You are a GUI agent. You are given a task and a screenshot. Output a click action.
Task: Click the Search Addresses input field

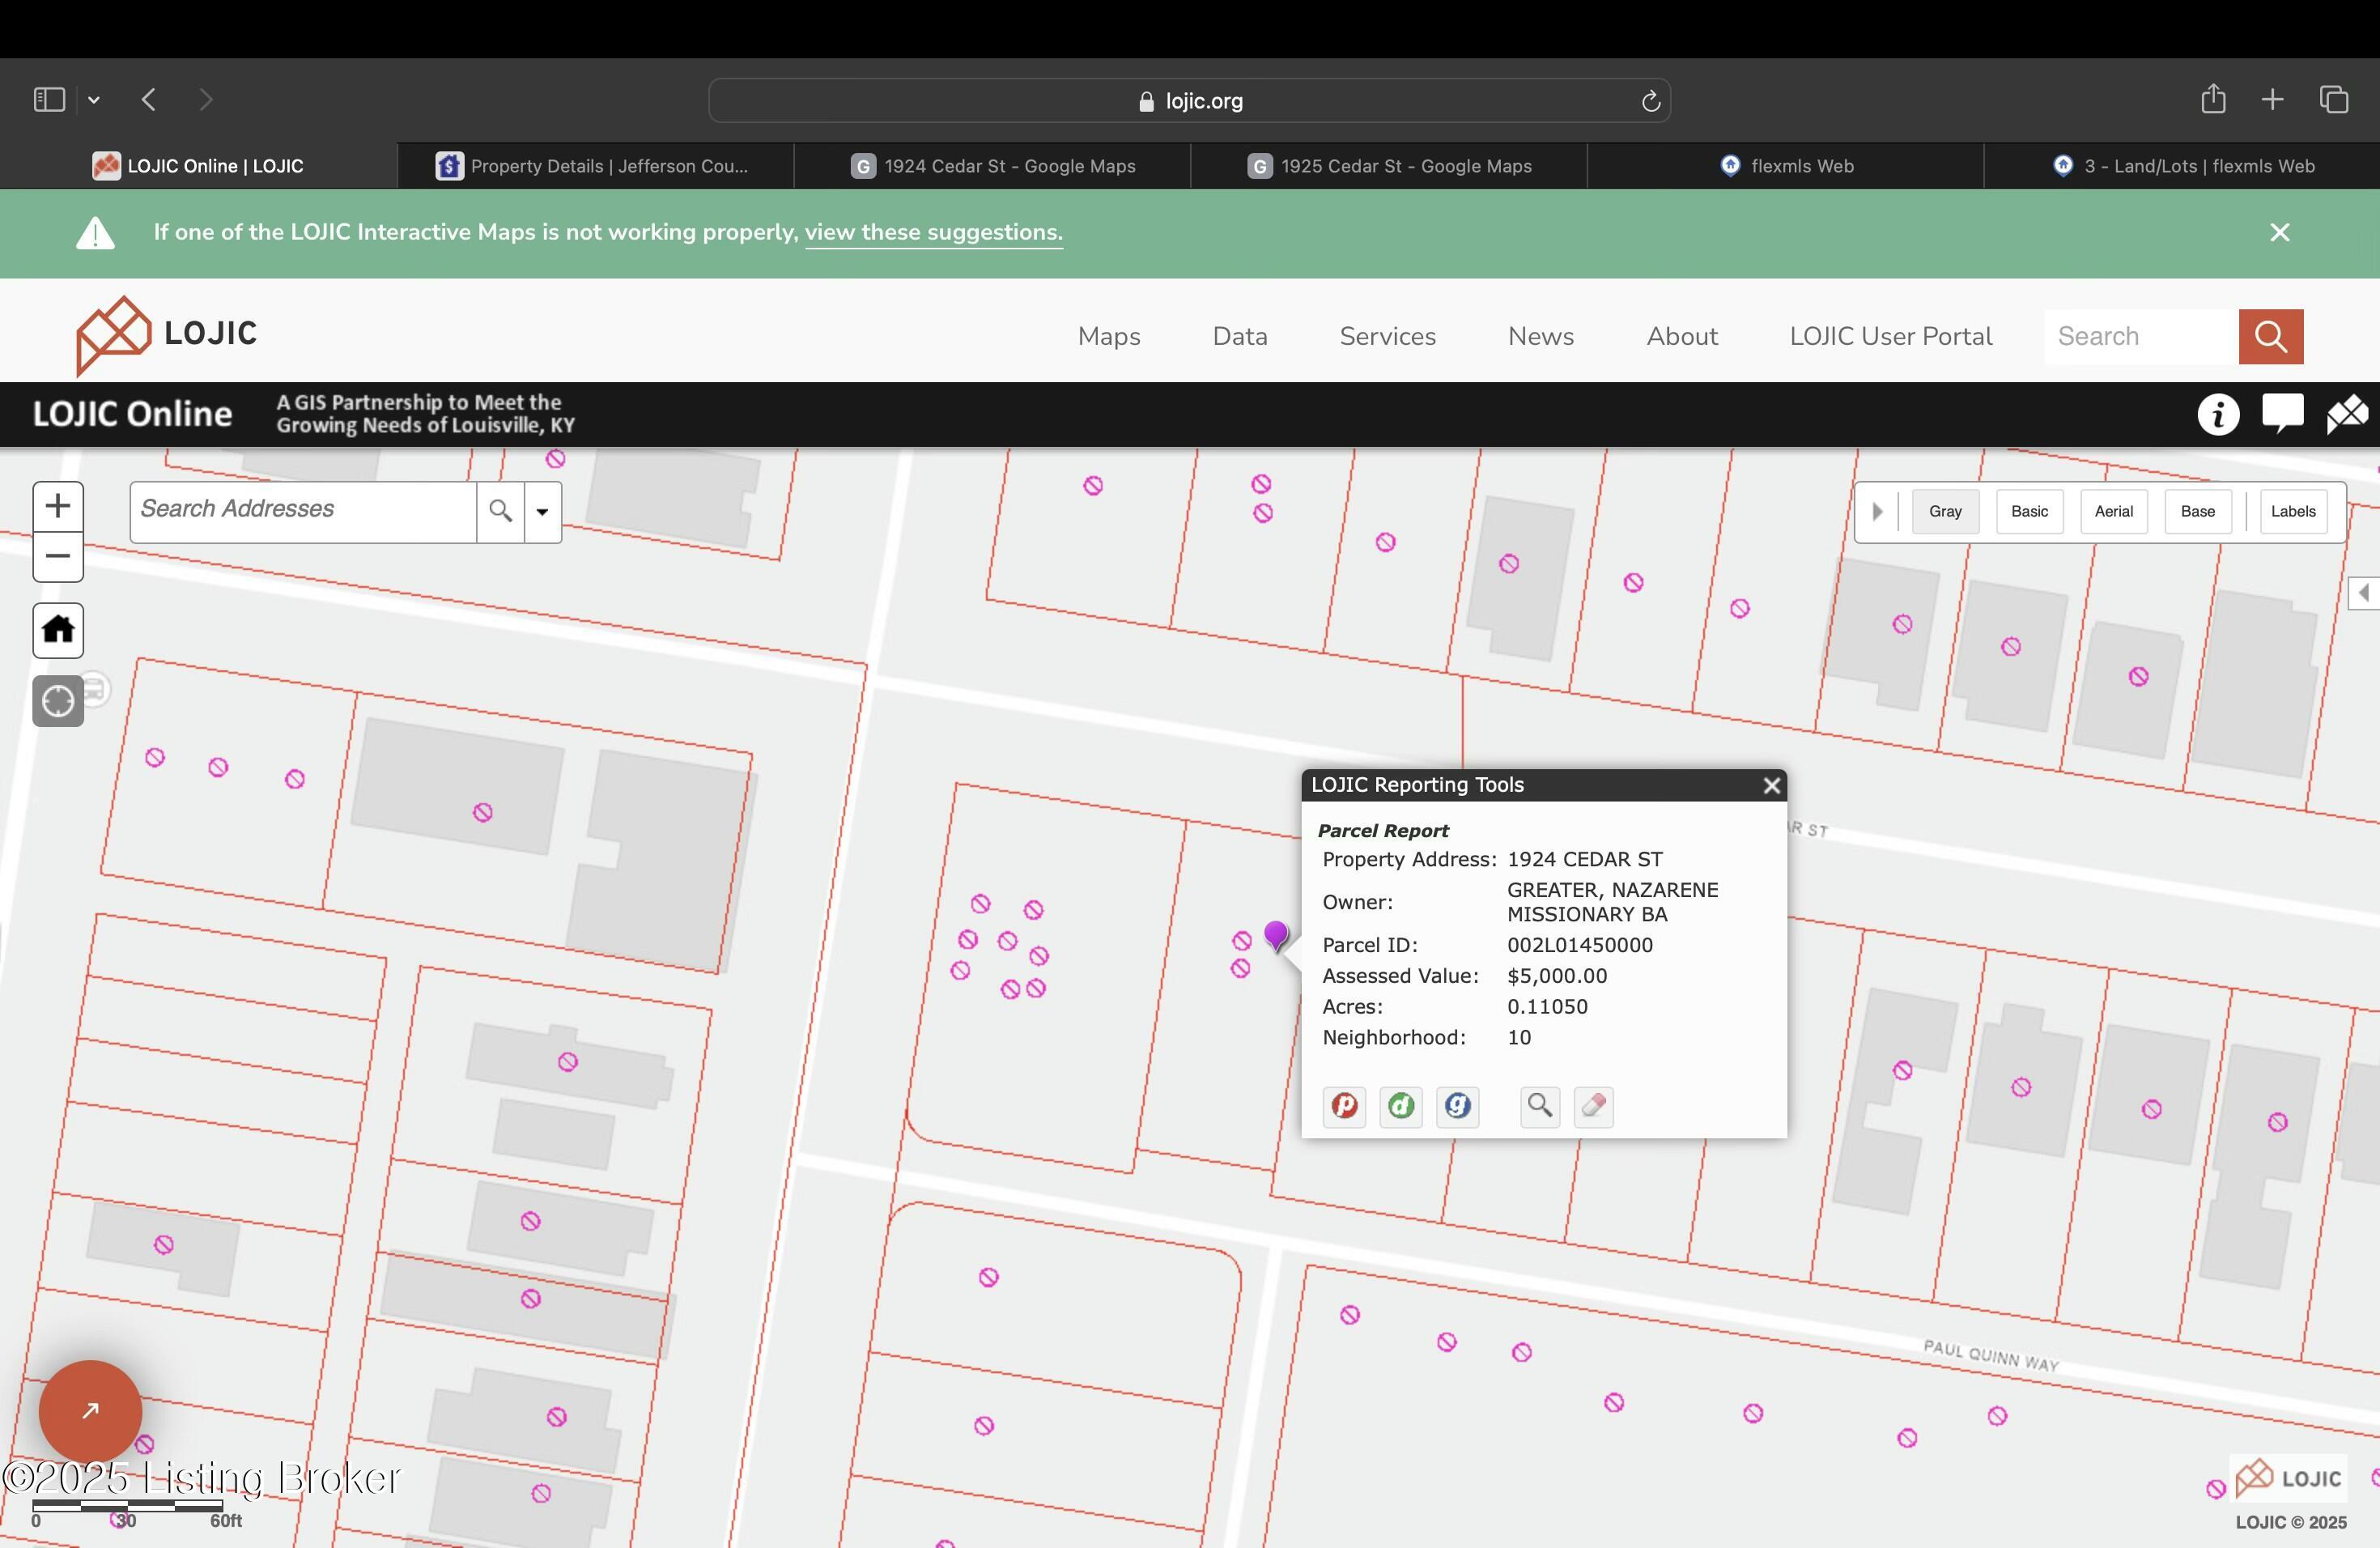tap(302, 510)
